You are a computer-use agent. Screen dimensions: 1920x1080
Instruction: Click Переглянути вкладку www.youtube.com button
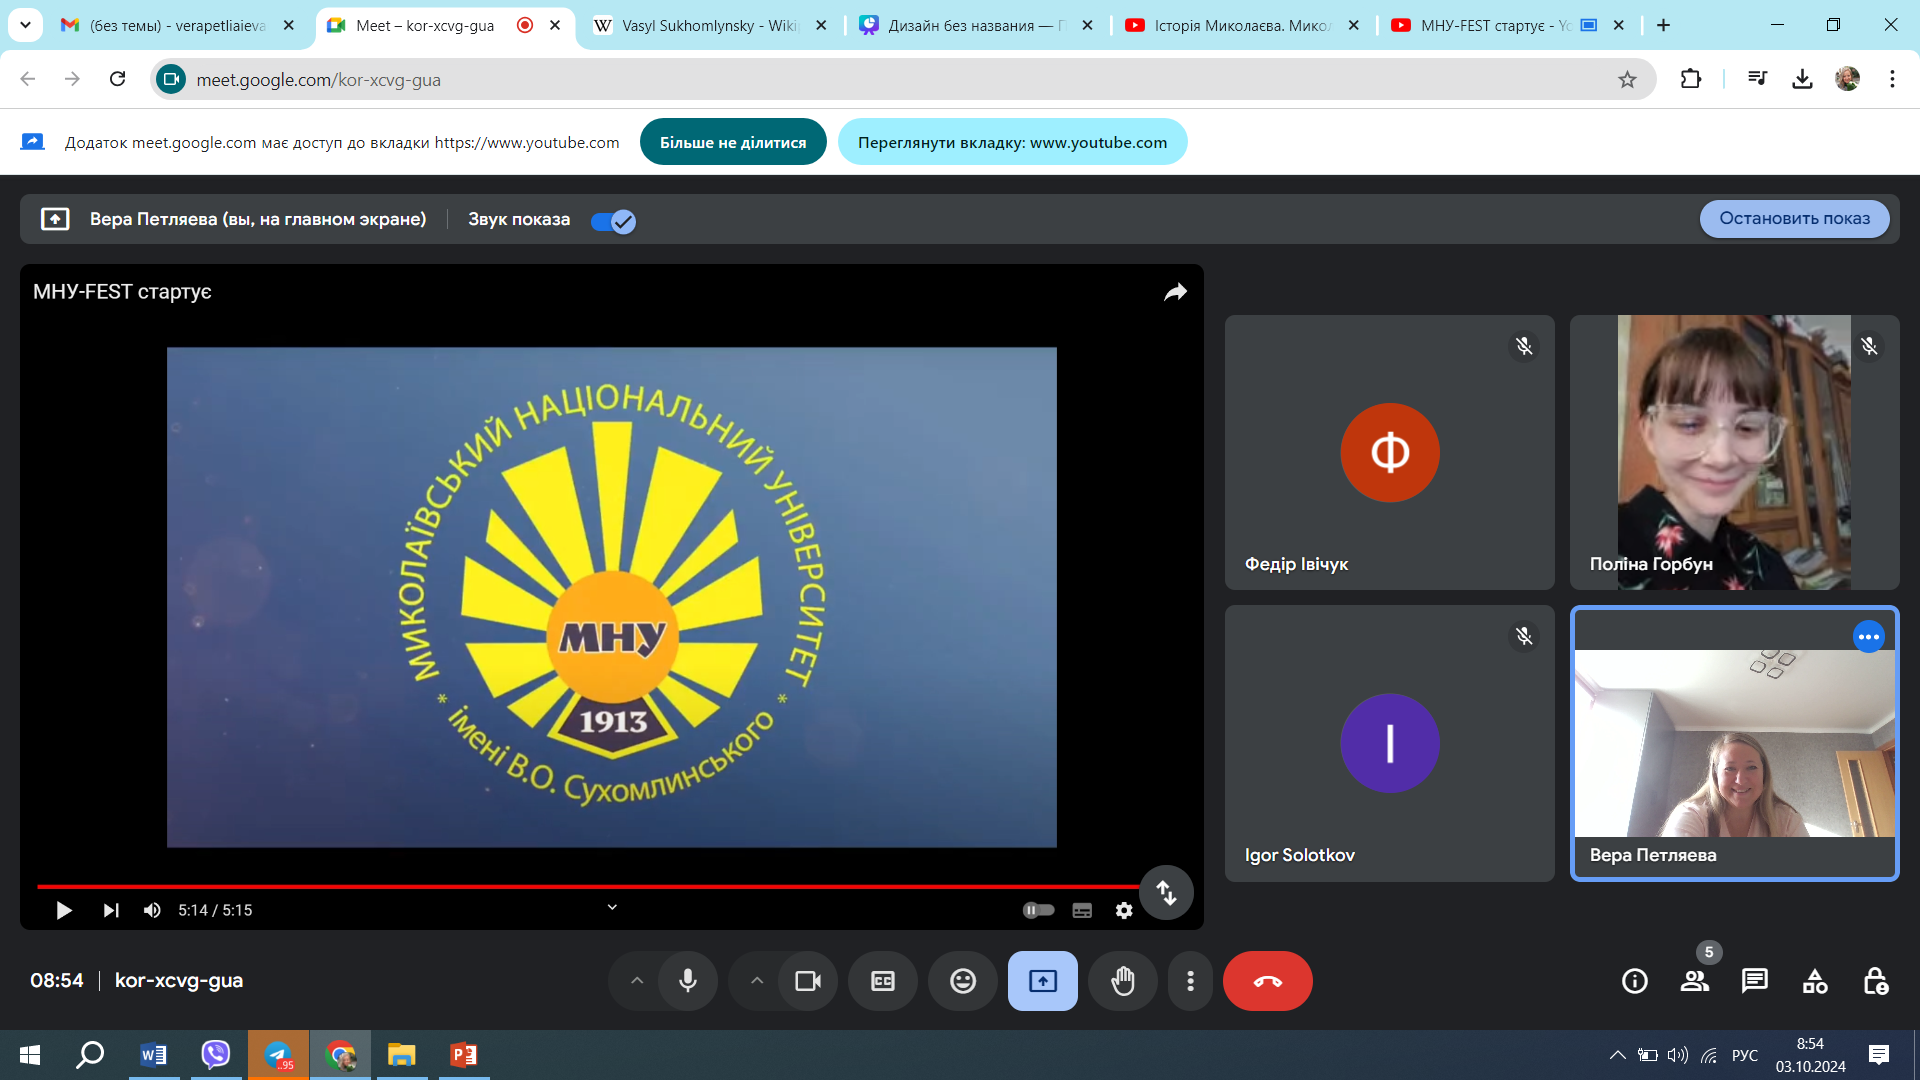(1012, 142)
